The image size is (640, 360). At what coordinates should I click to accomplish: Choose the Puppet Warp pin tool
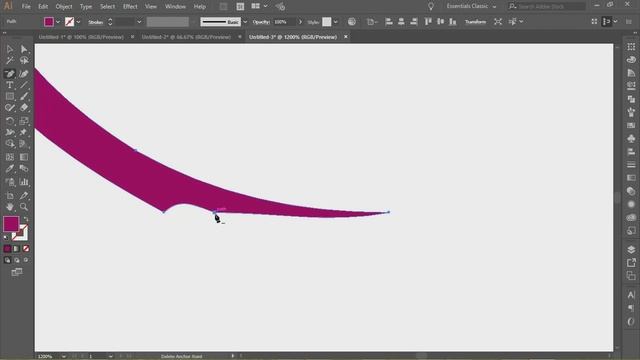24,132
